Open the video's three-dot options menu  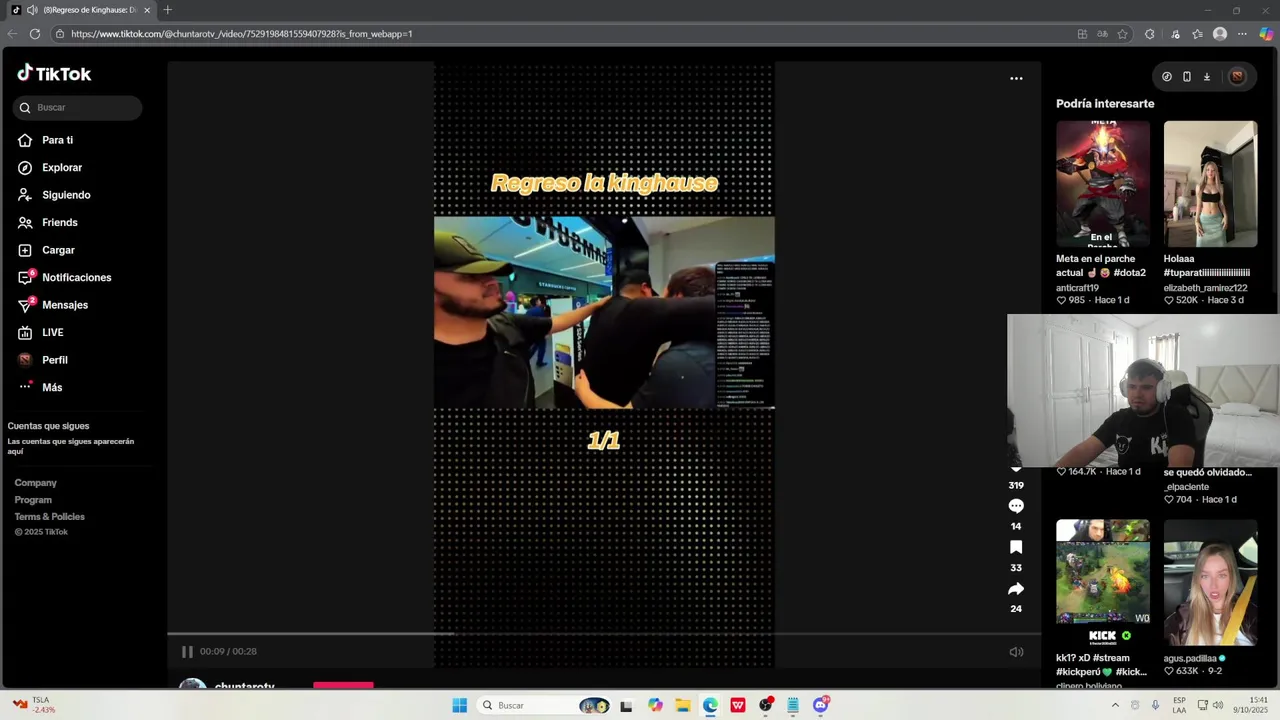[x=1016, y=78]
